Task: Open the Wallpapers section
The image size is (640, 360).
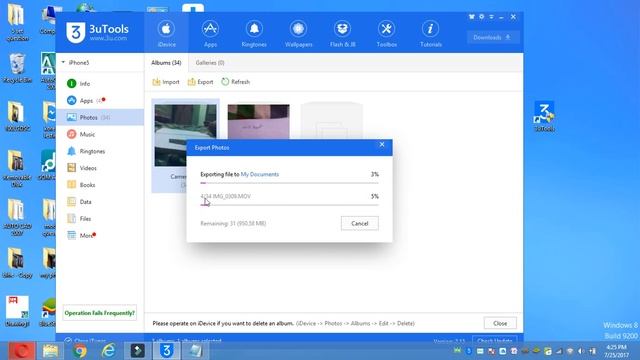Action: point(298,33)
